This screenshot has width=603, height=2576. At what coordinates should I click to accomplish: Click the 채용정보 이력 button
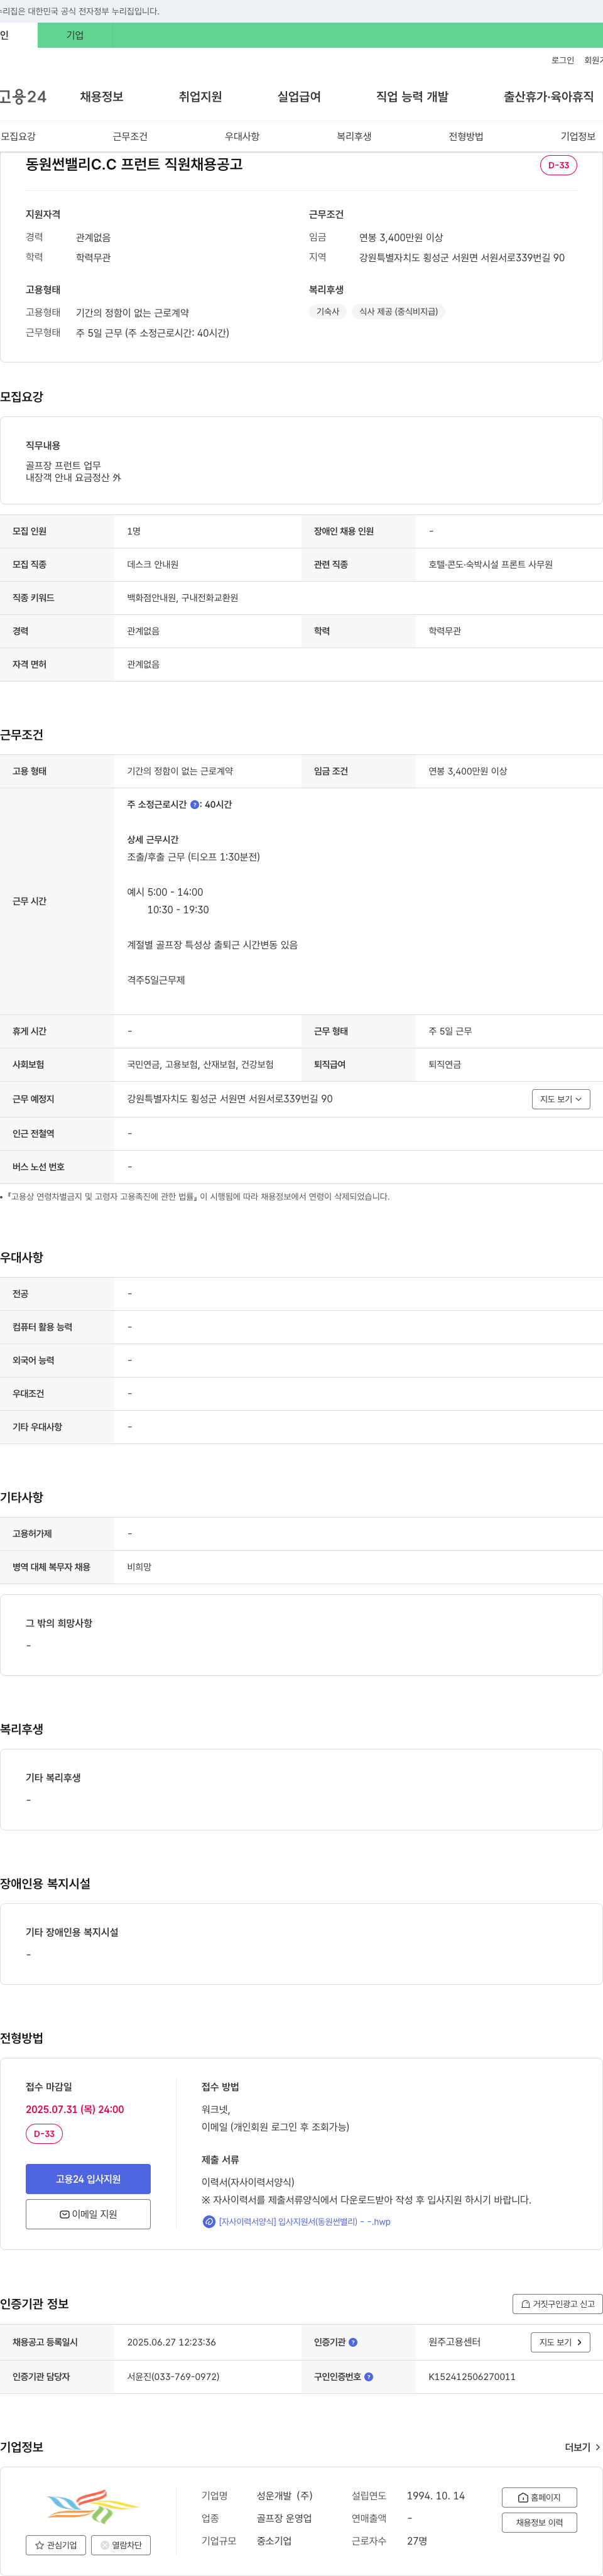(x=539, y=2522)
